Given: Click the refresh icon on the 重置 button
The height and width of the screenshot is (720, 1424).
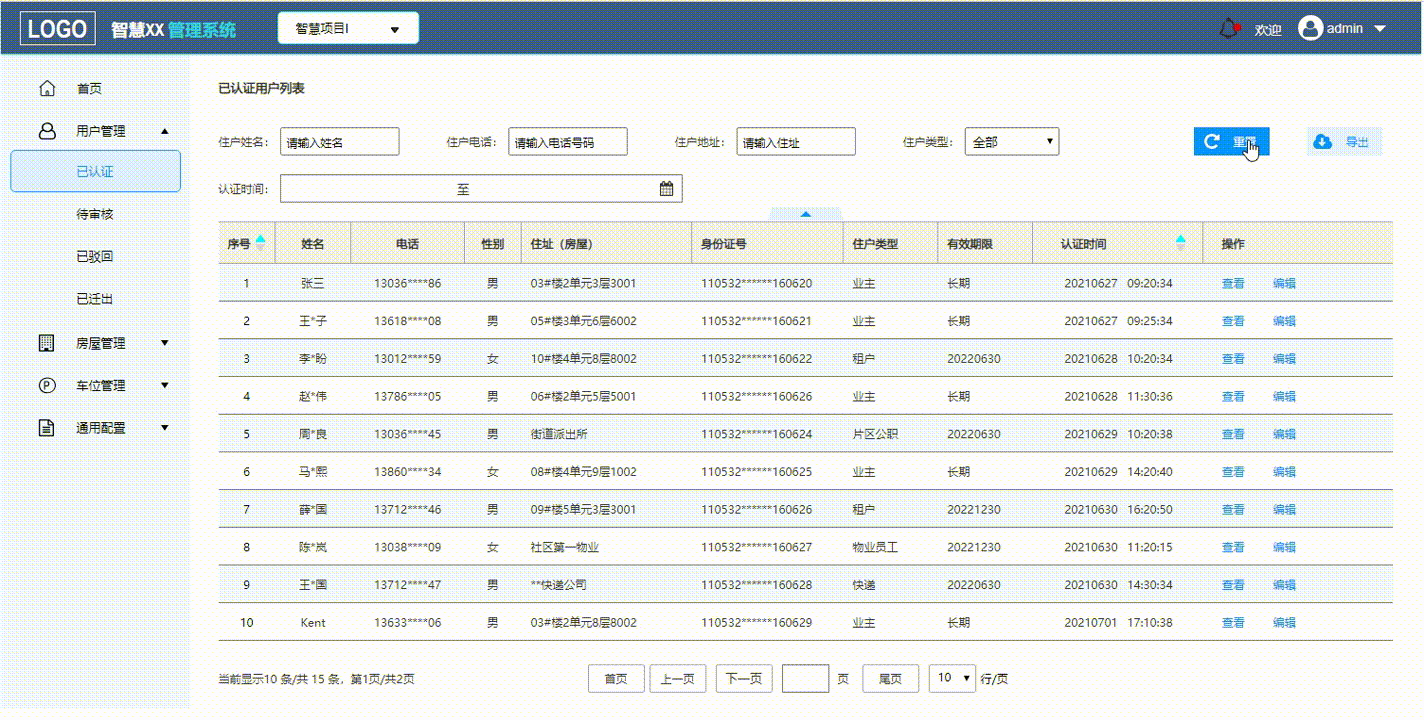Looking at the screenshot, I should 1213,141.
